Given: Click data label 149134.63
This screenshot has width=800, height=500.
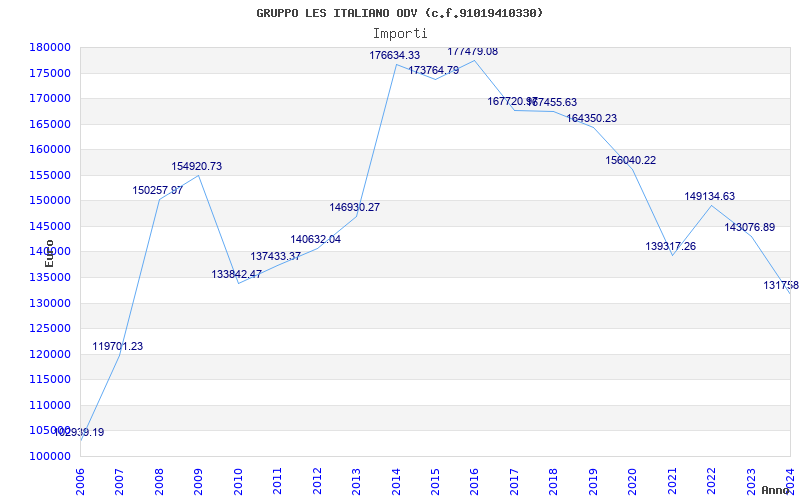Looking at the screenshot, I should tap(710, 196).
